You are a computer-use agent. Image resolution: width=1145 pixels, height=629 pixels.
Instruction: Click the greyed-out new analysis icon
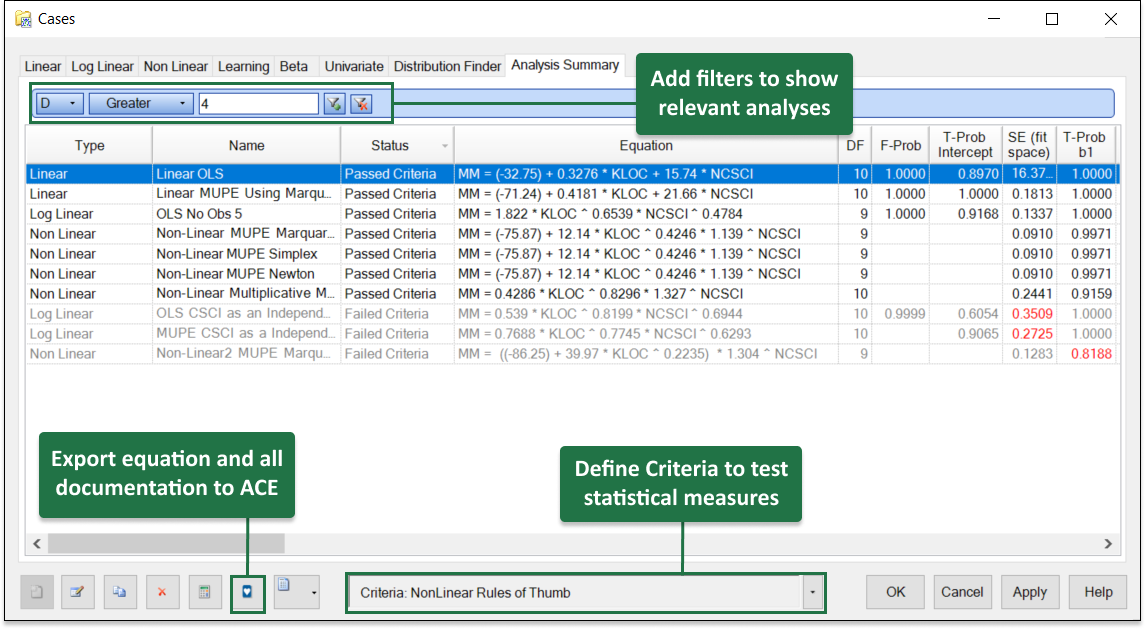coord(37,592)
